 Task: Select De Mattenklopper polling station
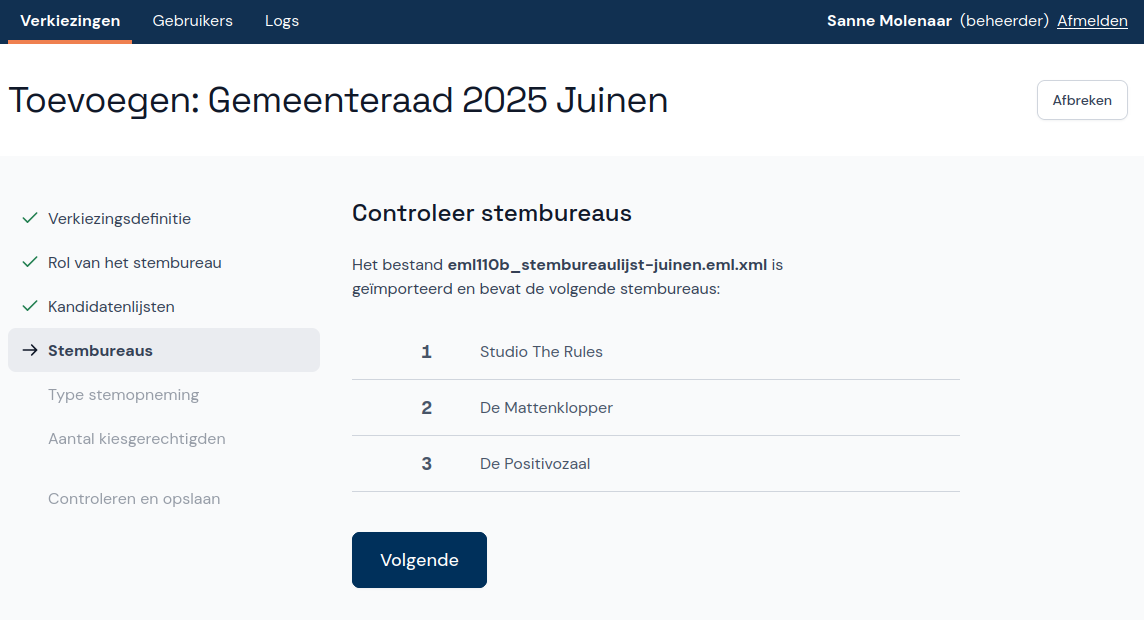click(546, 408)
